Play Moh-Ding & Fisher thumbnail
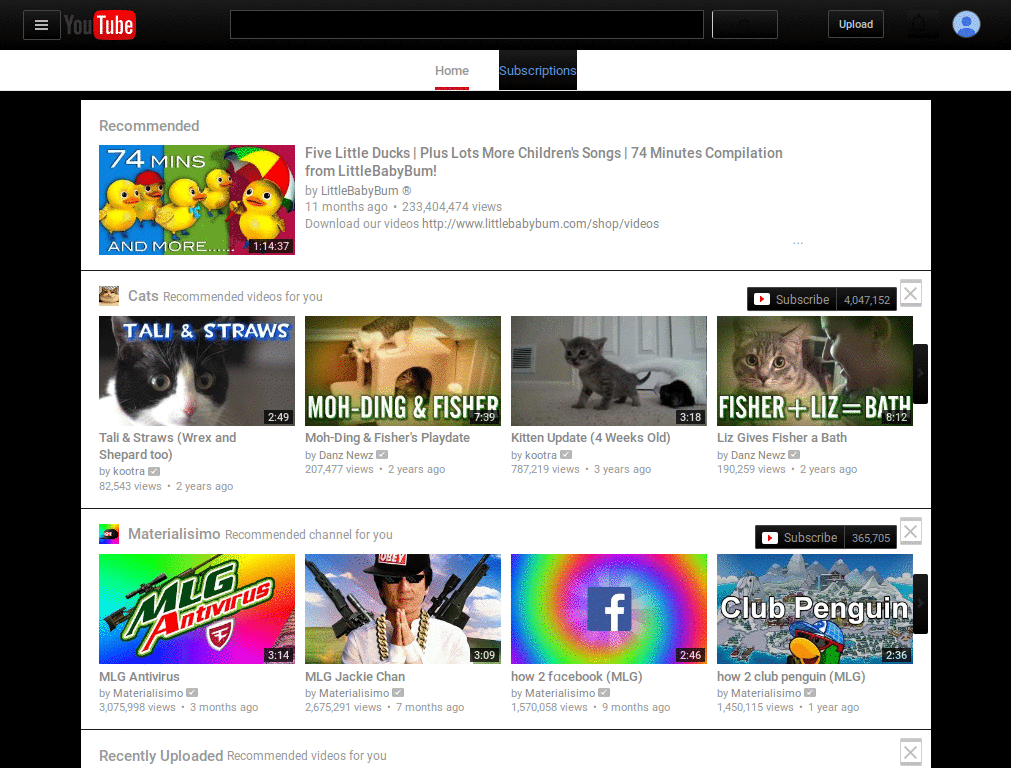 pos(403,371)
